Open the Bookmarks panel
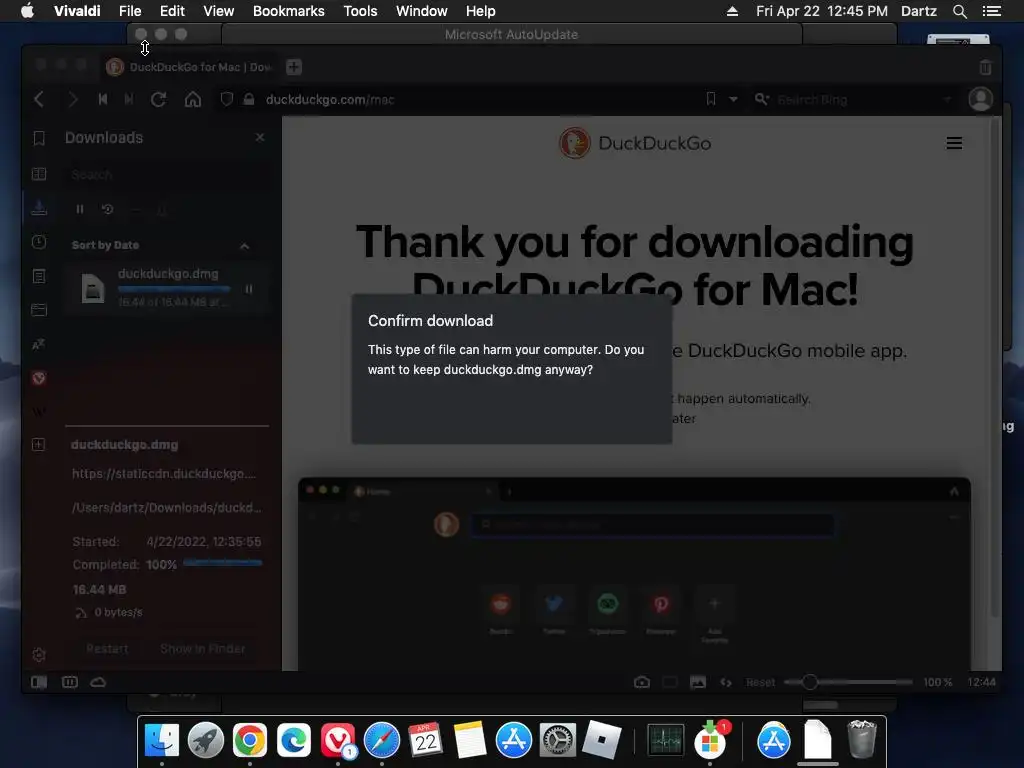The width and height of the screenshot is (1024, 768). click(x=39, y=138)
